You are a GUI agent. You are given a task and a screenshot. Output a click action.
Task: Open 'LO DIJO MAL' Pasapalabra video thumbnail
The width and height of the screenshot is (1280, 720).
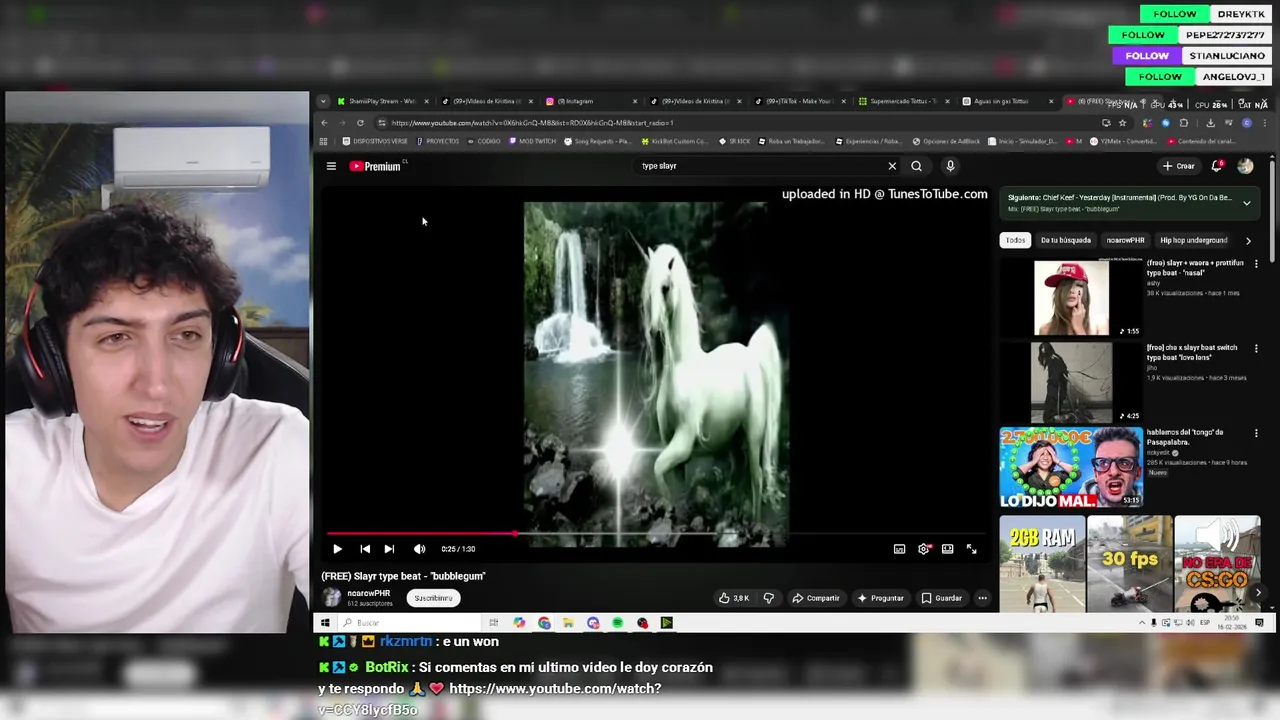1071,467
